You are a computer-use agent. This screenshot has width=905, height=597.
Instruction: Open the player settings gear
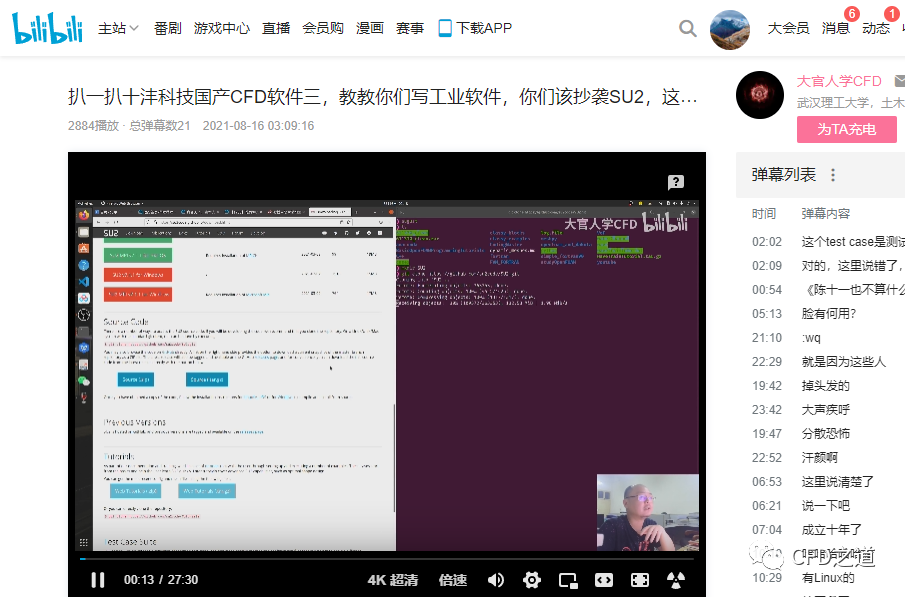(x=532, y=580)
